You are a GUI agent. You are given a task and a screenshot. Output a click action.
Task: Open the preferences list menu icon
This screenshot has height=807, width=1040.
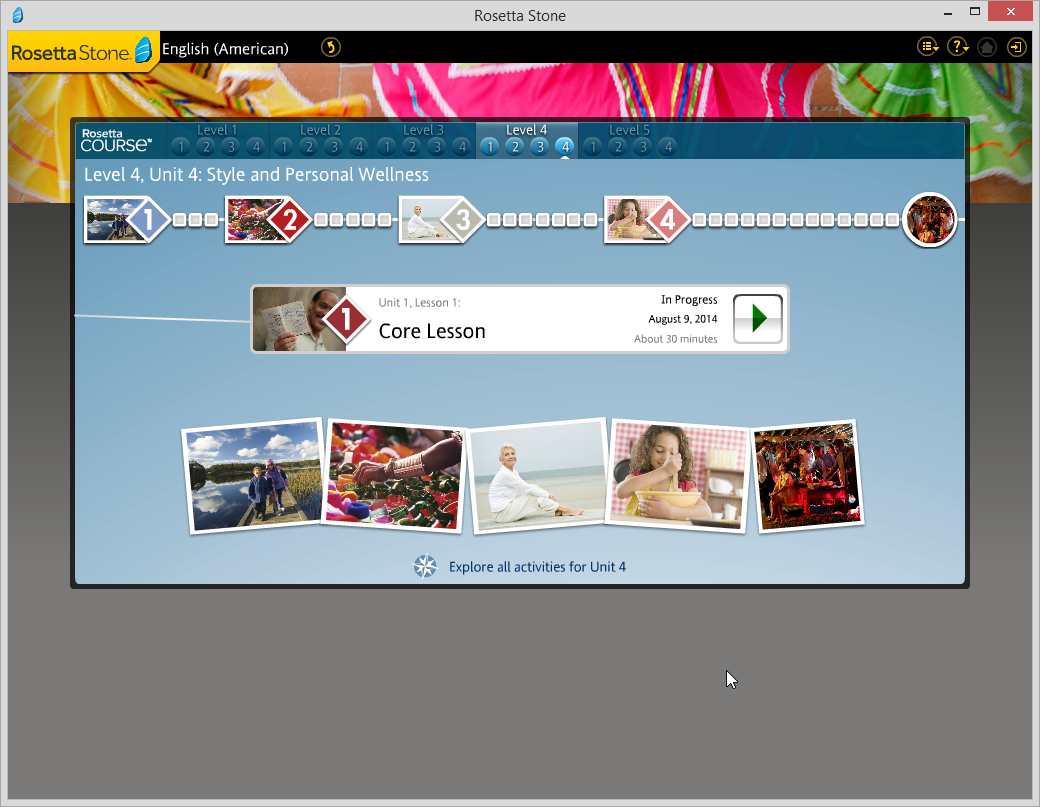[927, 47]
